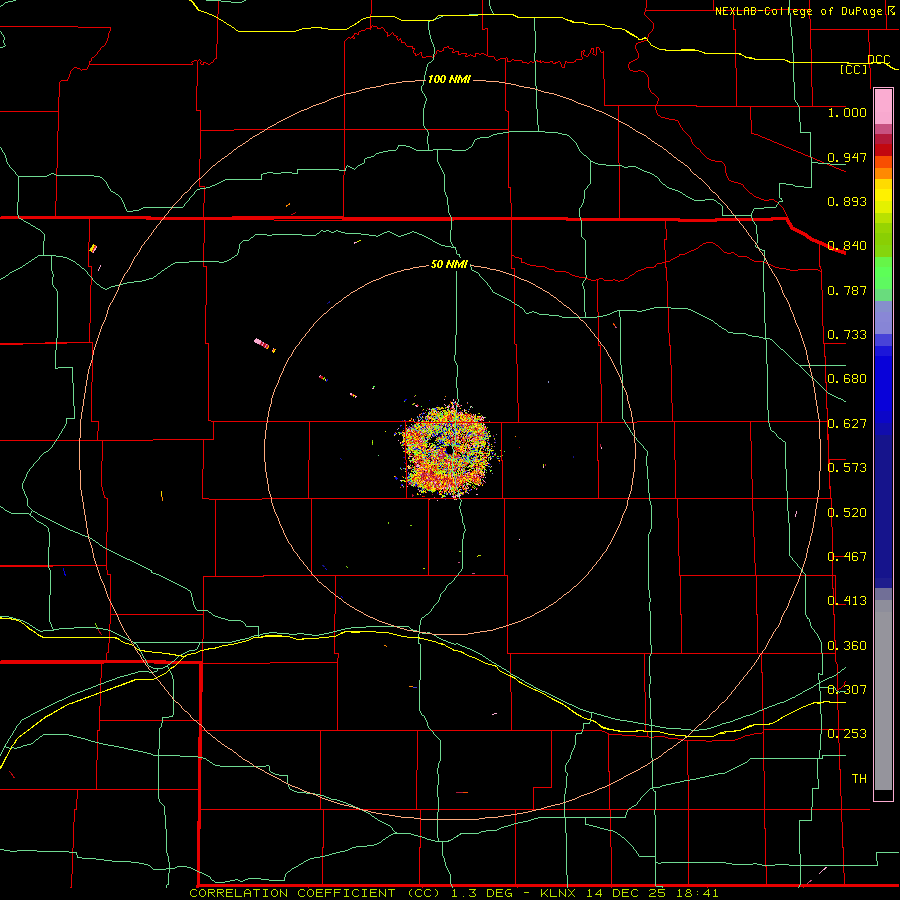Select the 0.360 legend value
The image size is (900, 900).
[x=847, y=646]
